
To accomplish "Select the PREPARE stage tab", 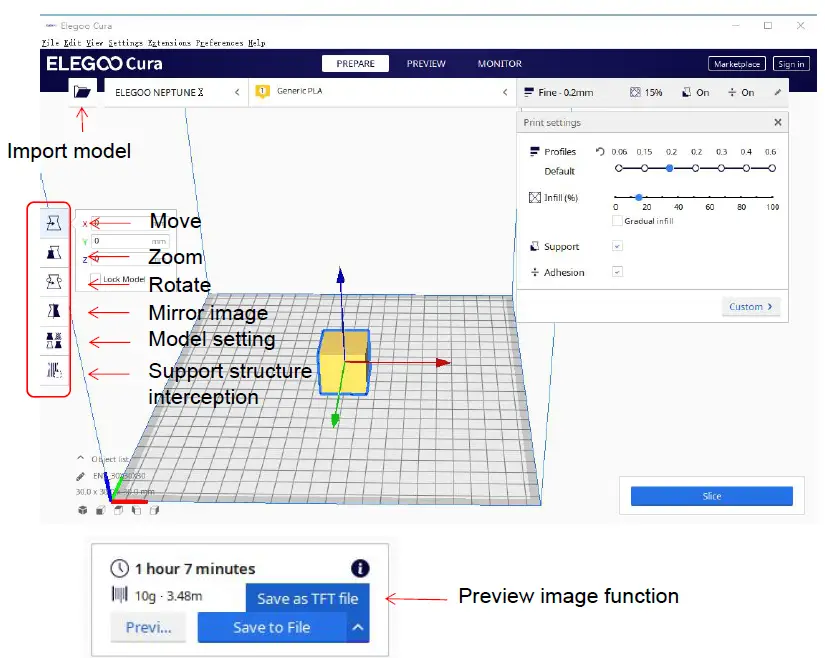I will pyautogui.click(x=356, y=64).
